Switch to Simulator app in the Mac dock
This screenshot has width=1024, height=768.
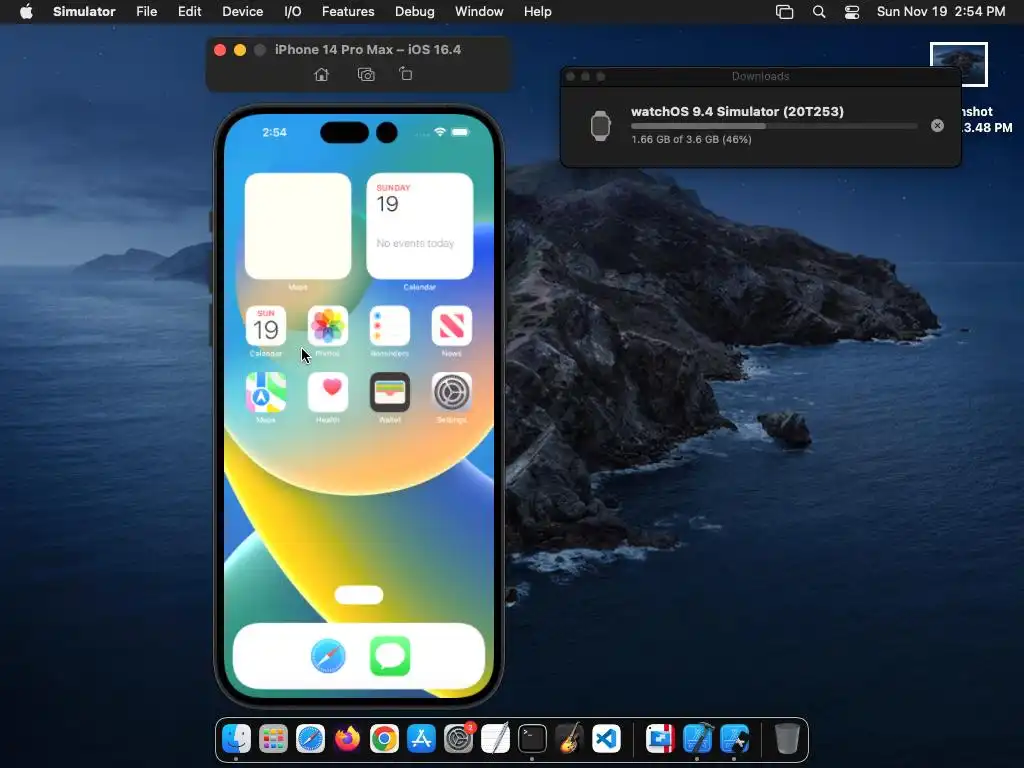[734, 739]
